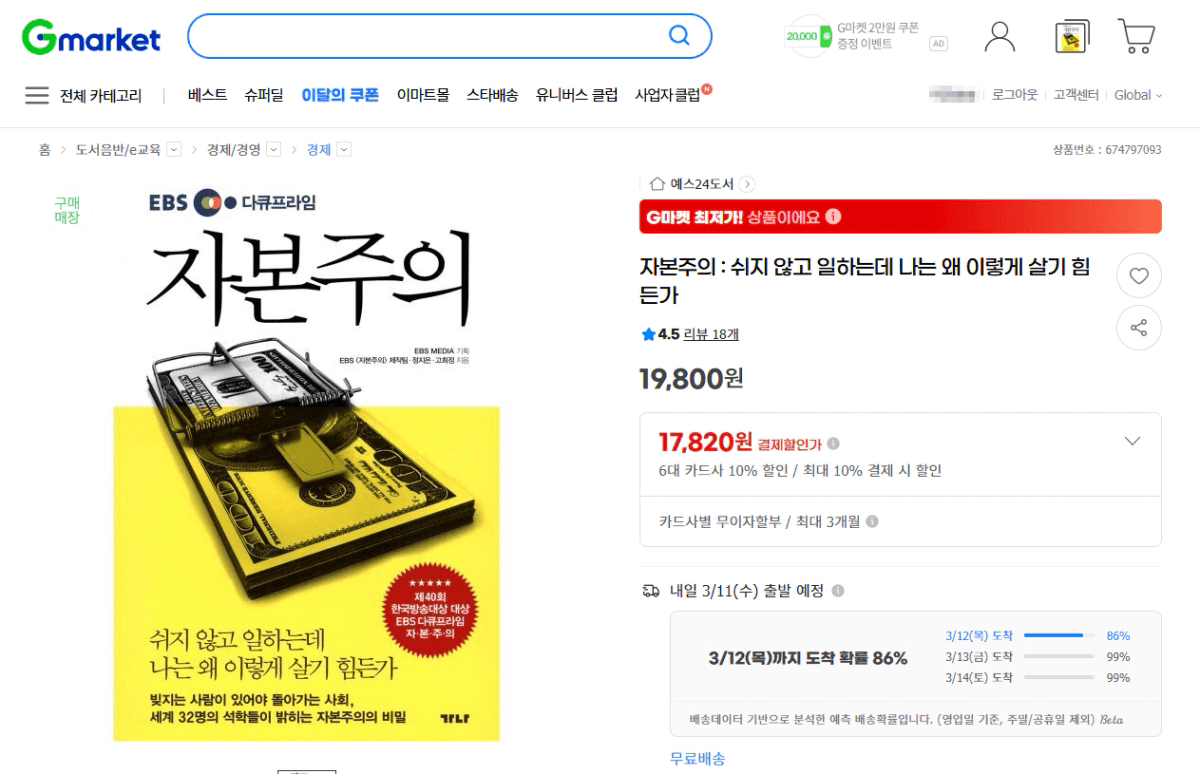This screenshot has width=1200, height=774.
Task: Open the hamburger all-categories menu icon
Action: [37, 95]
